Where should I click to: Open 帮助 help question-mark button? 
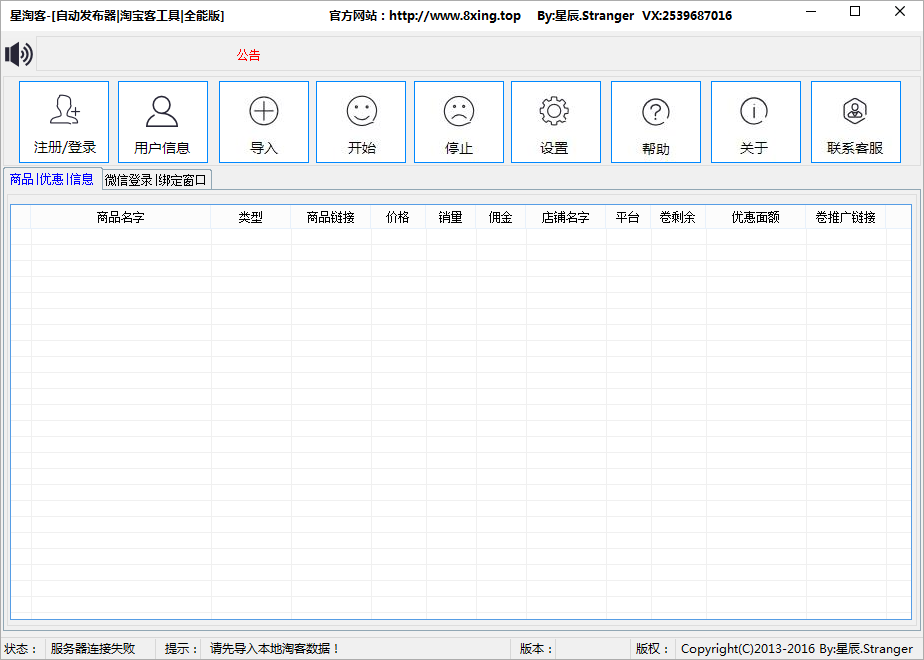(x=656, y=122)
